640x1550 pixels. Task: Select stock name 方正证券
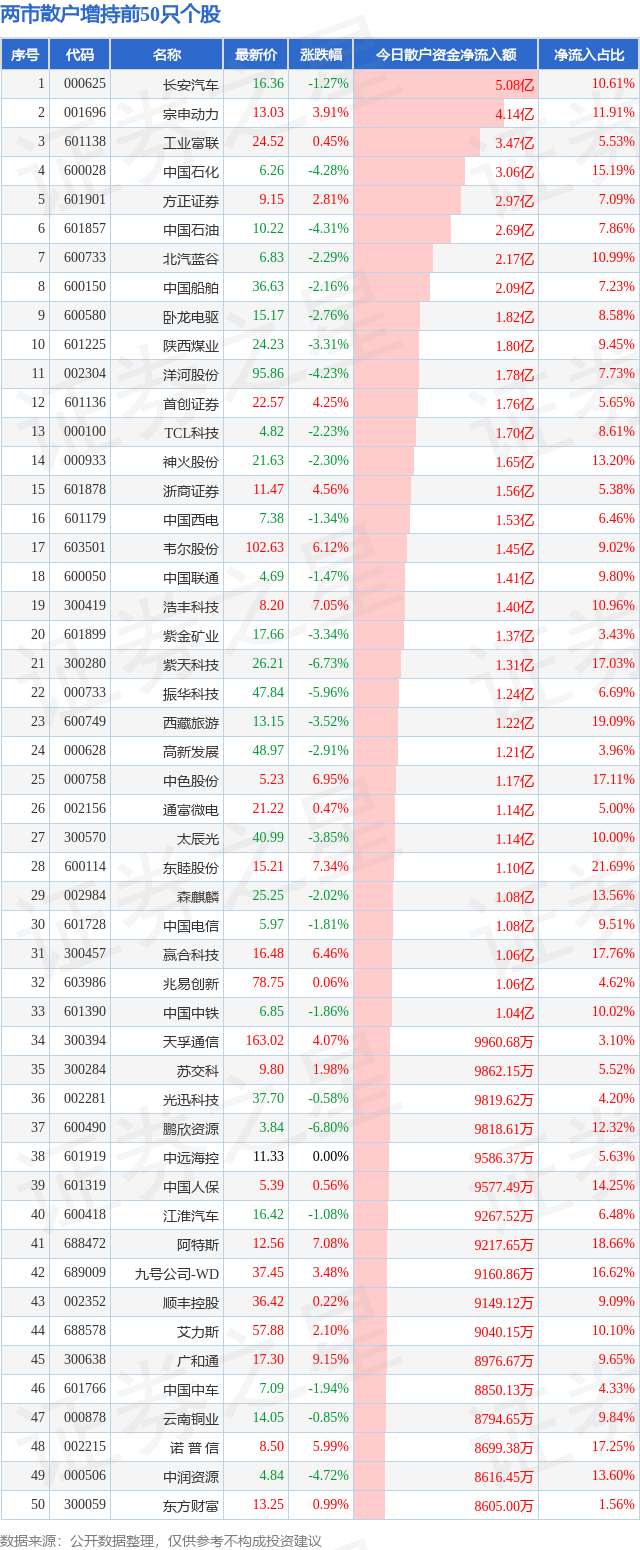(x=191, y=201)
